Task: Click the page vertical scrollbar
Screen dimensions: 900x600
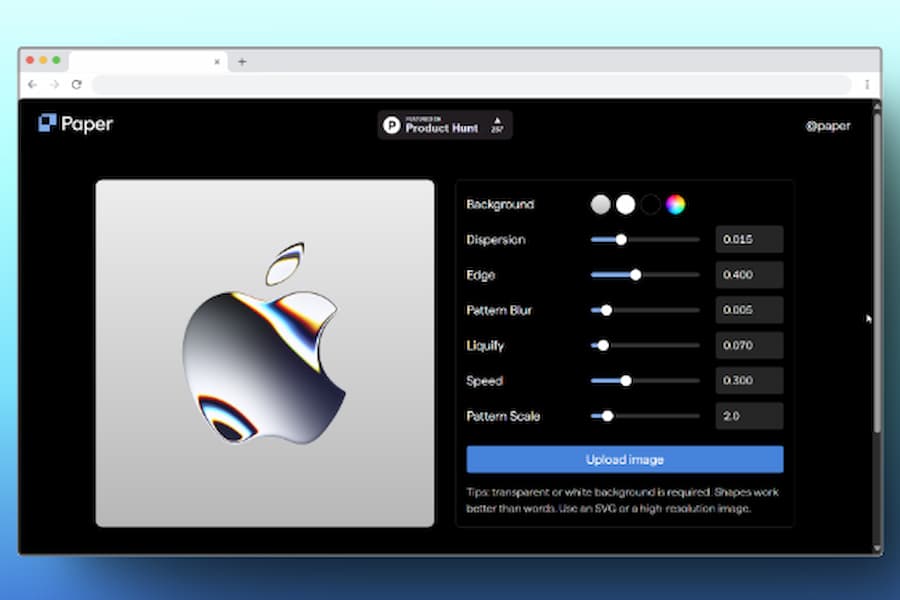Action: [876, 273]
